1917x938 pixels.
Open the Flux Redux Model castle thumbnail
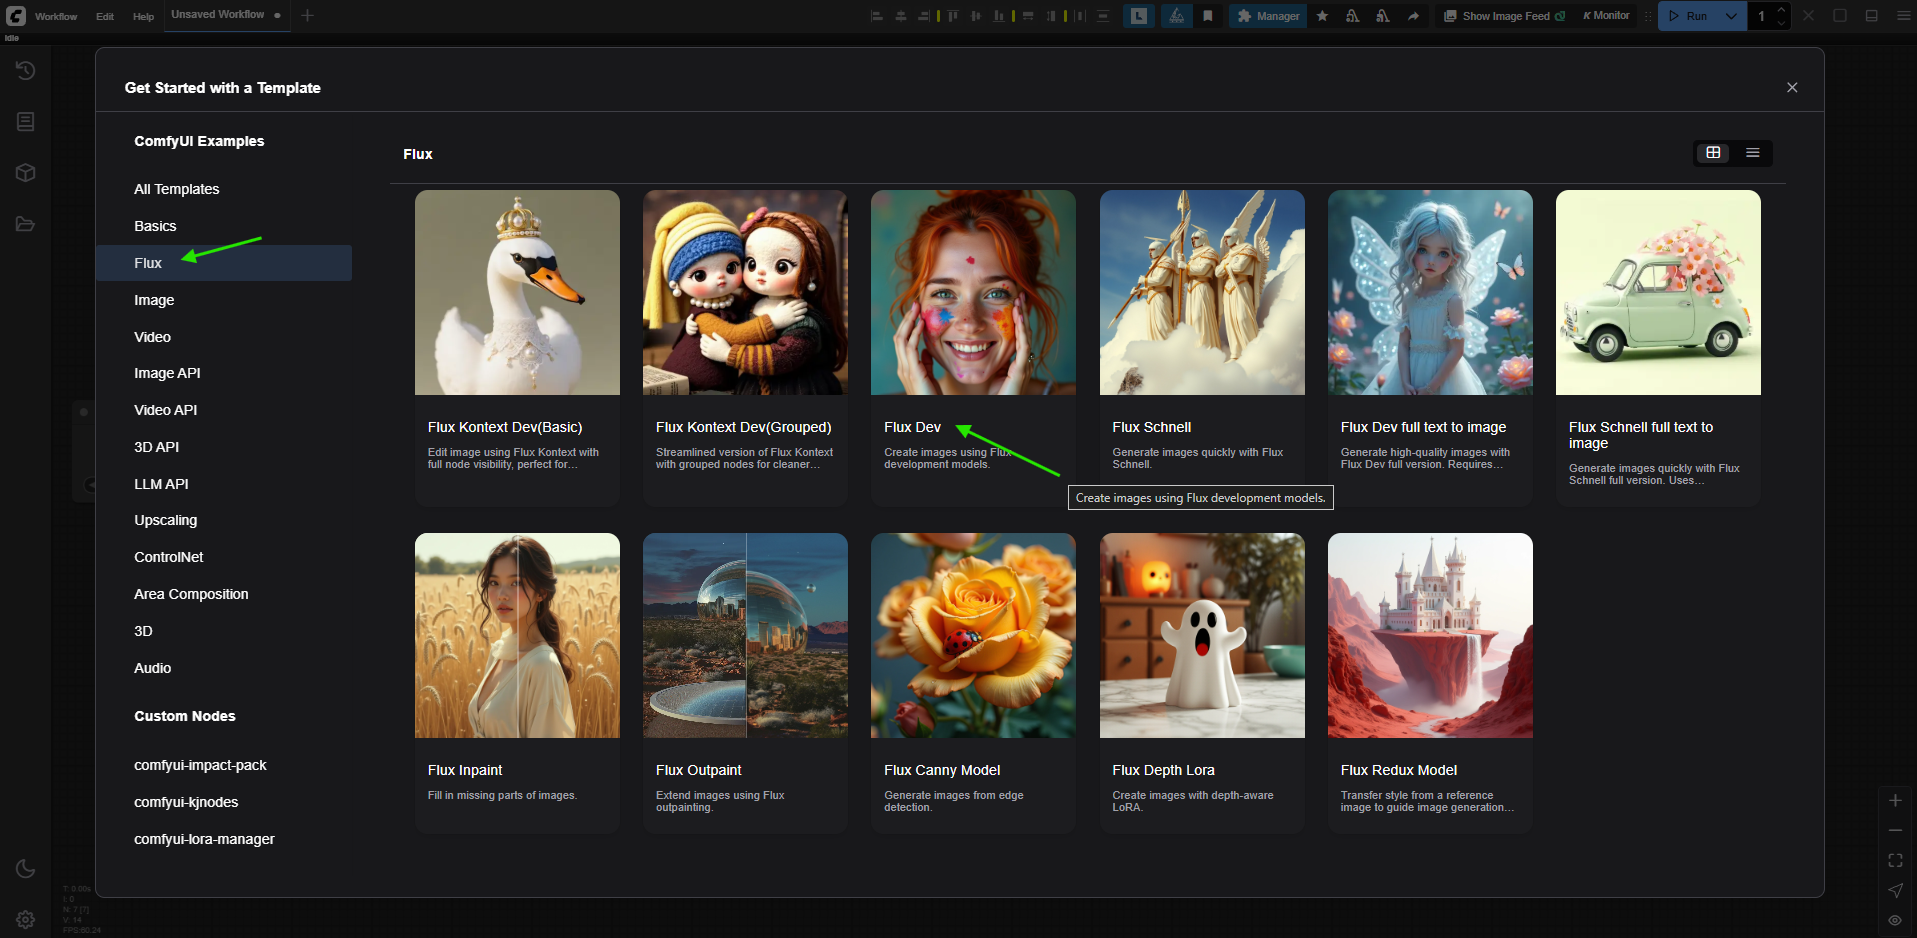point(1430,635)
